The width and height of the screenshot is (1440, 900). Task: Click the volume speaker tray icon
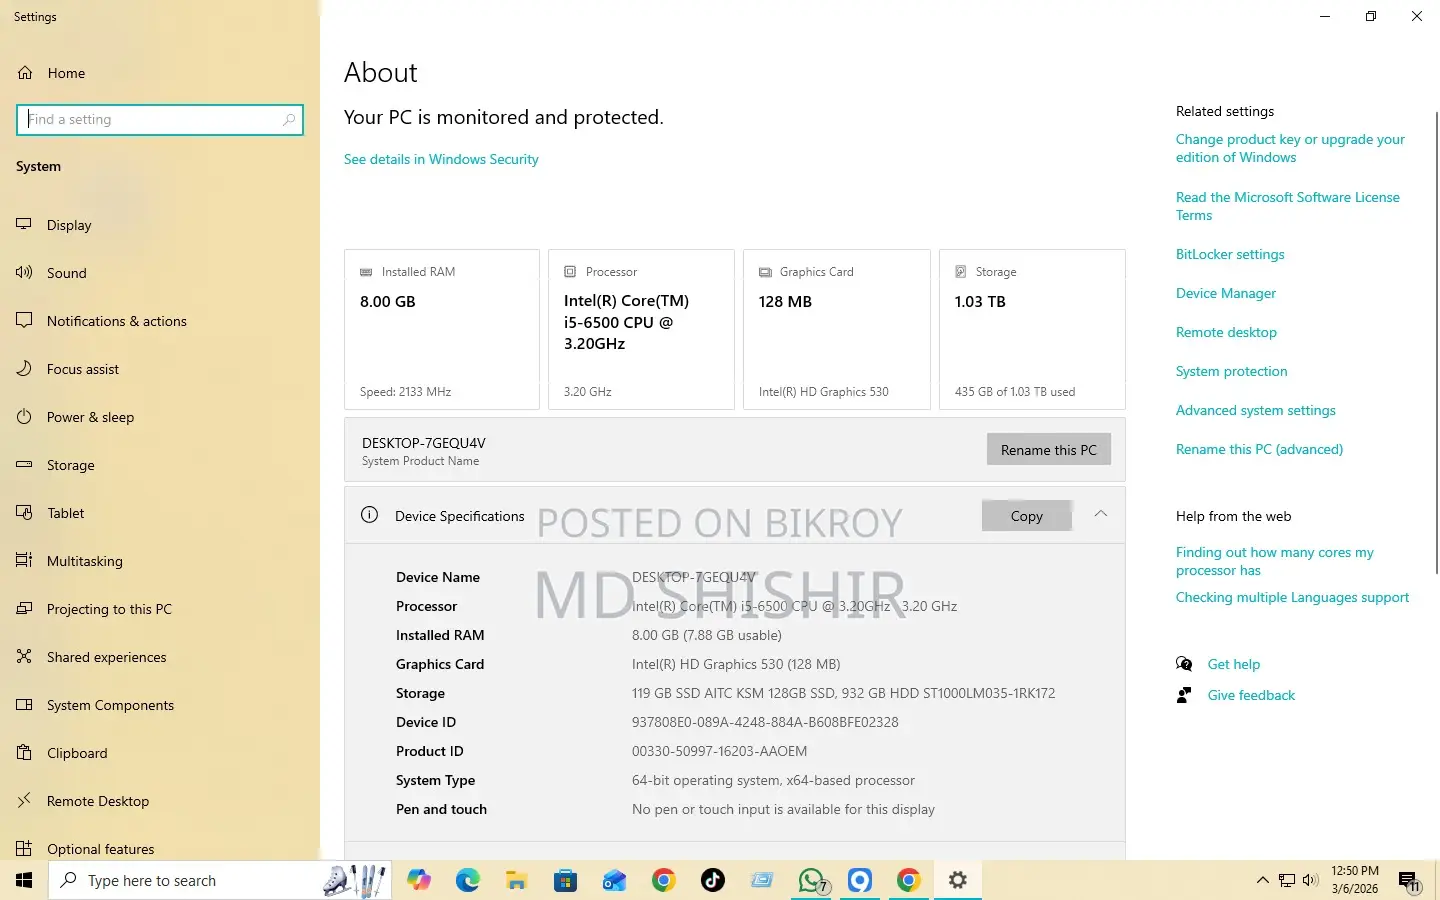(x=1311, y=880)
